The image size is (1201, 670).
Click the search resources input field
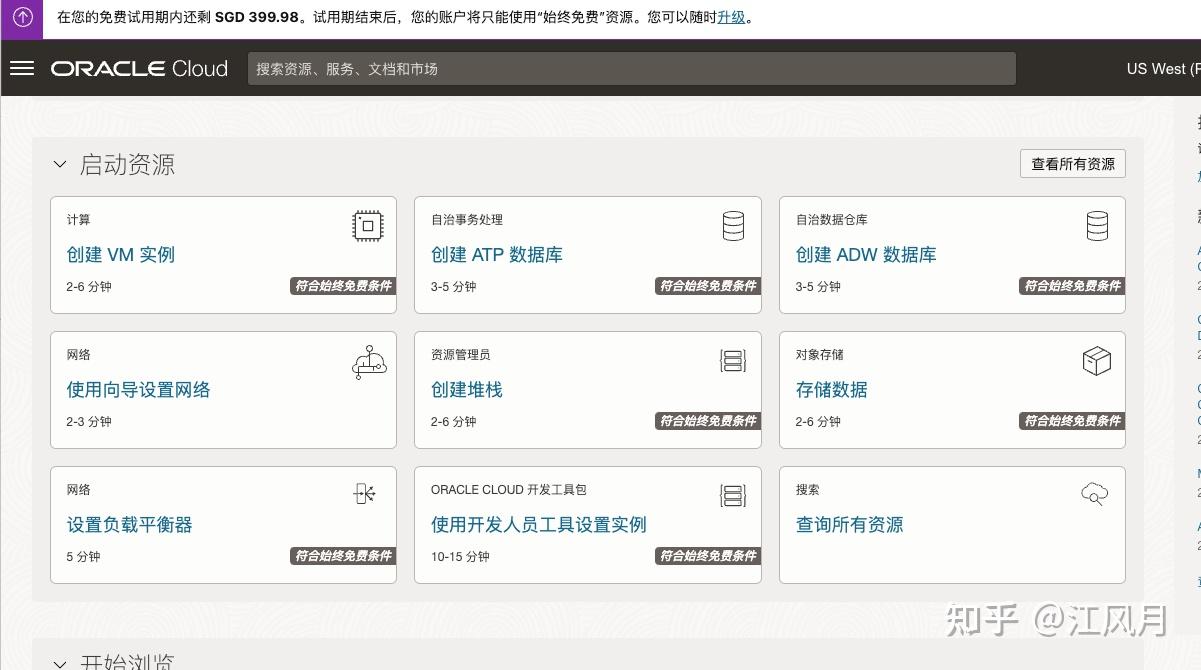click(632, 68)
